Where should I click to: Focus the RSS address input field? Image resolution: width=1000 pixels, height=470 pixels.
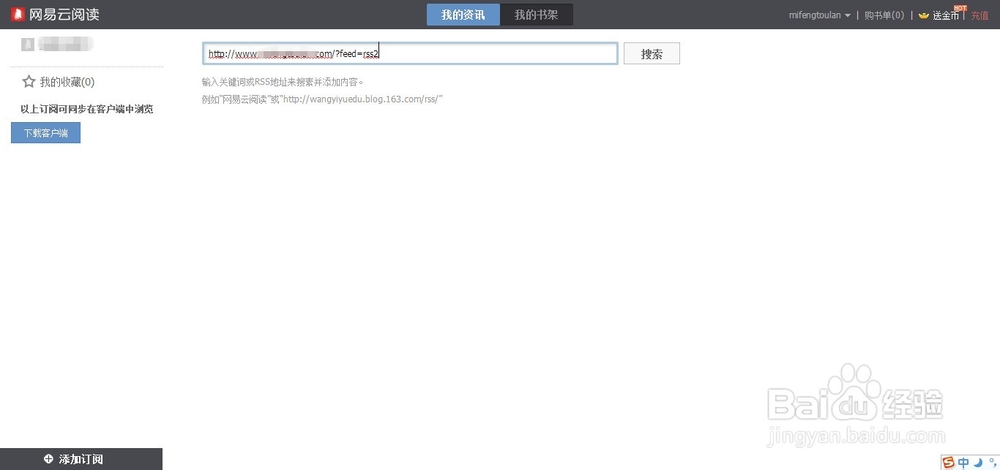coord(410,54)
